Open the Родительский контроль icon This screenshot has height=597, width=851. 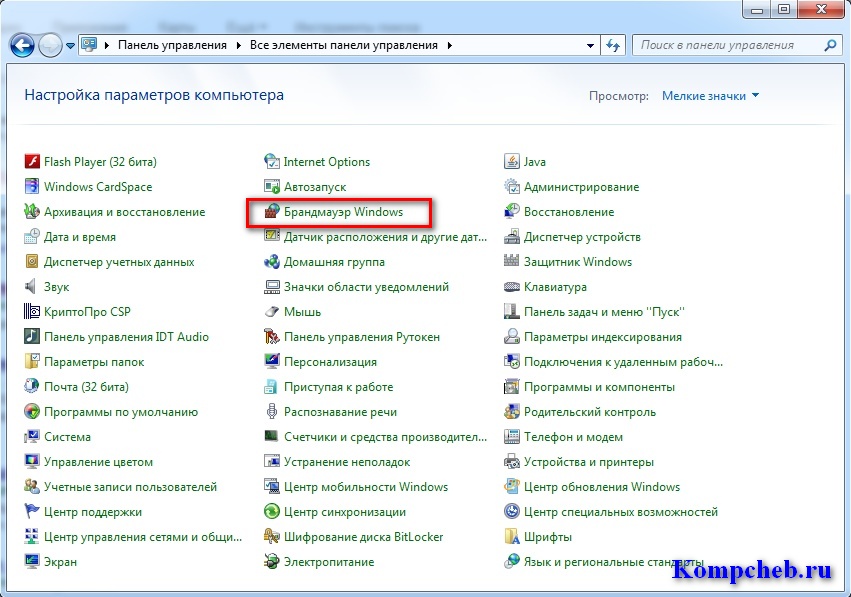[512, 411]
